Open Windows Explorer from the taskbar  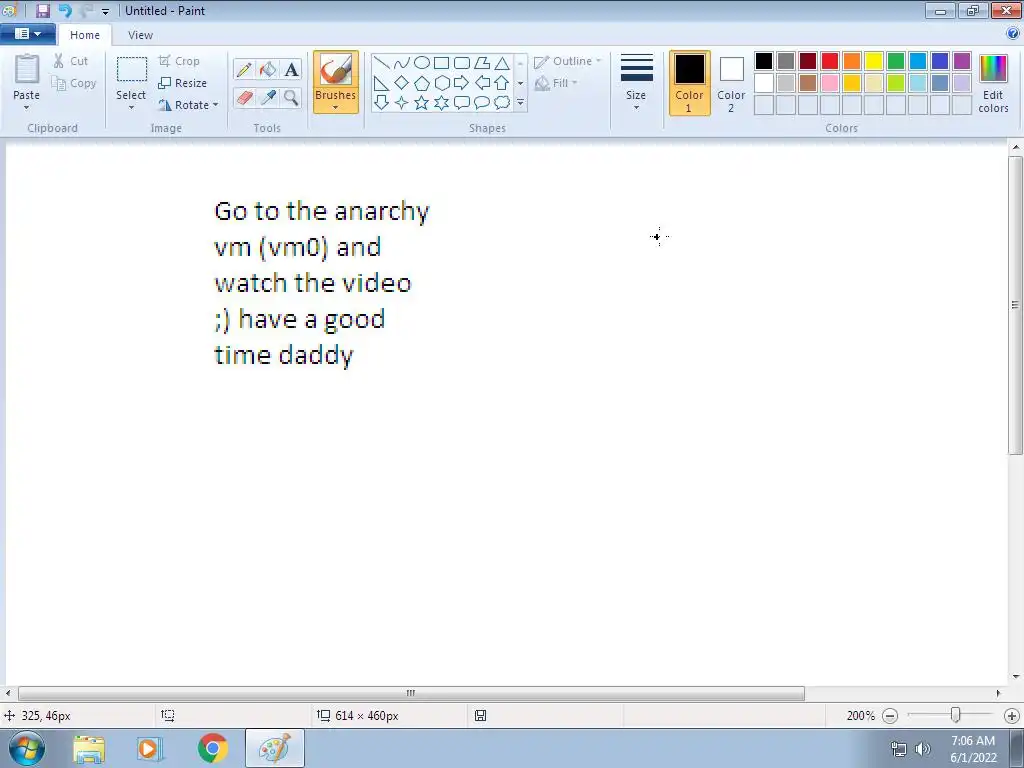pos(89,748)
